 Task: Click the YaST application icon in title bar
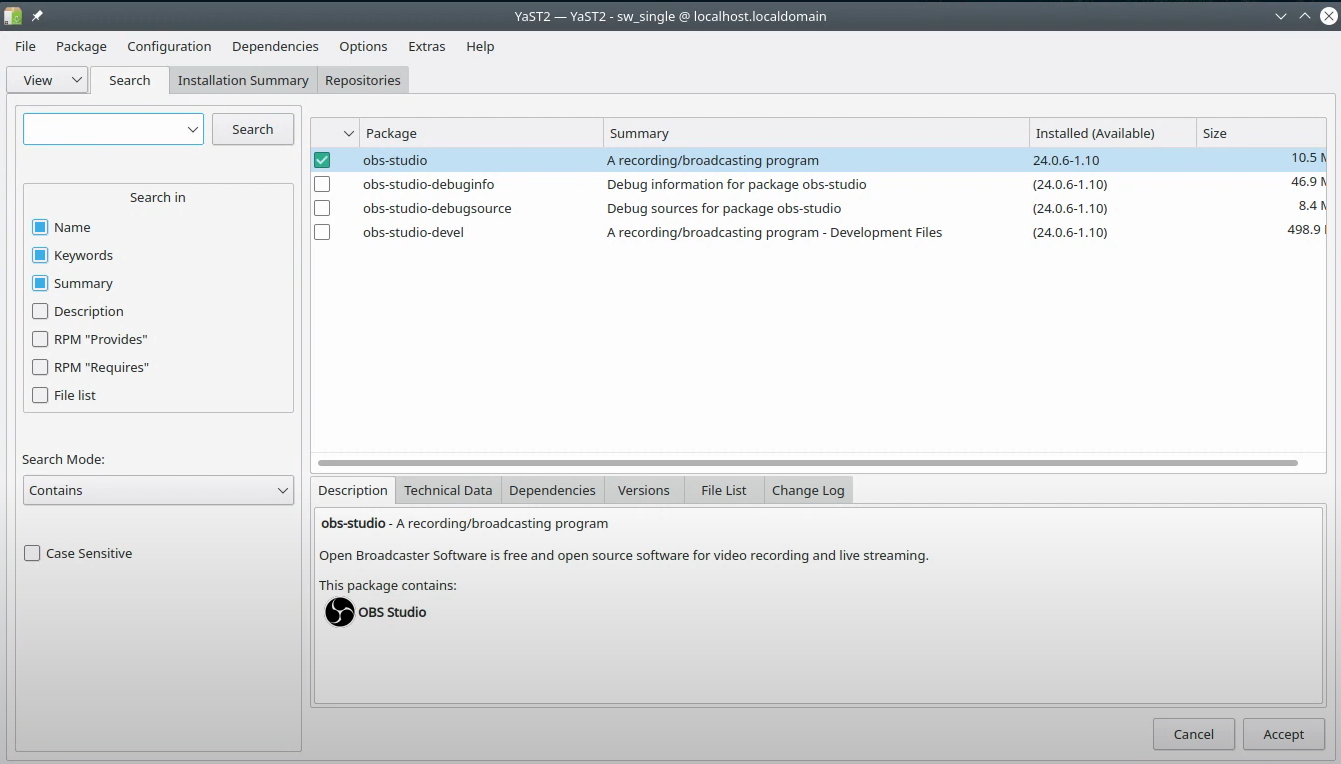click(x=13, y=16)
